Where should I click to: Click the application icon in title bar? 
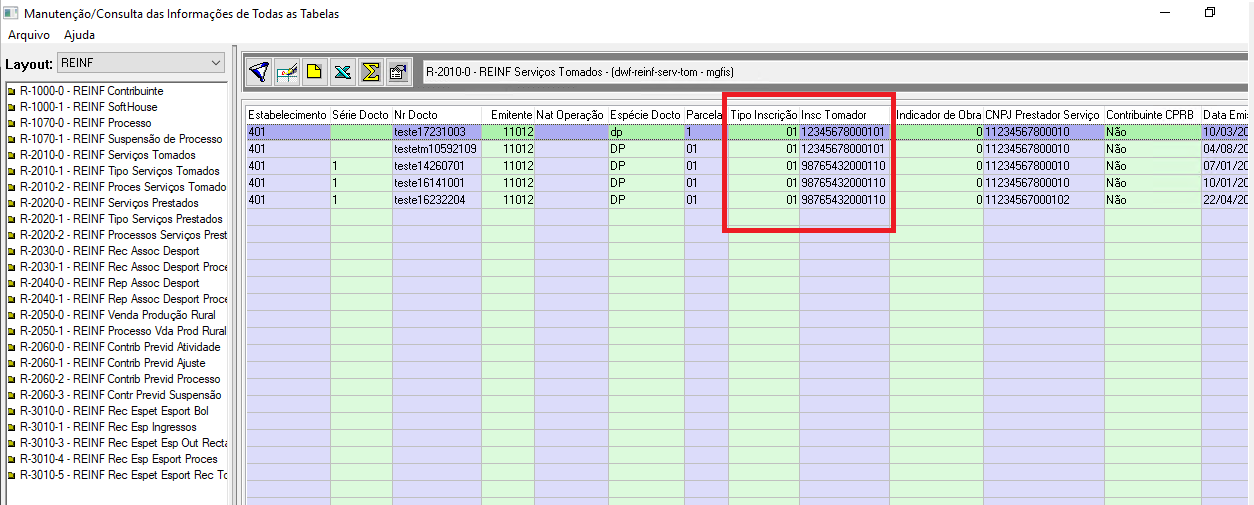coord(10,13)
